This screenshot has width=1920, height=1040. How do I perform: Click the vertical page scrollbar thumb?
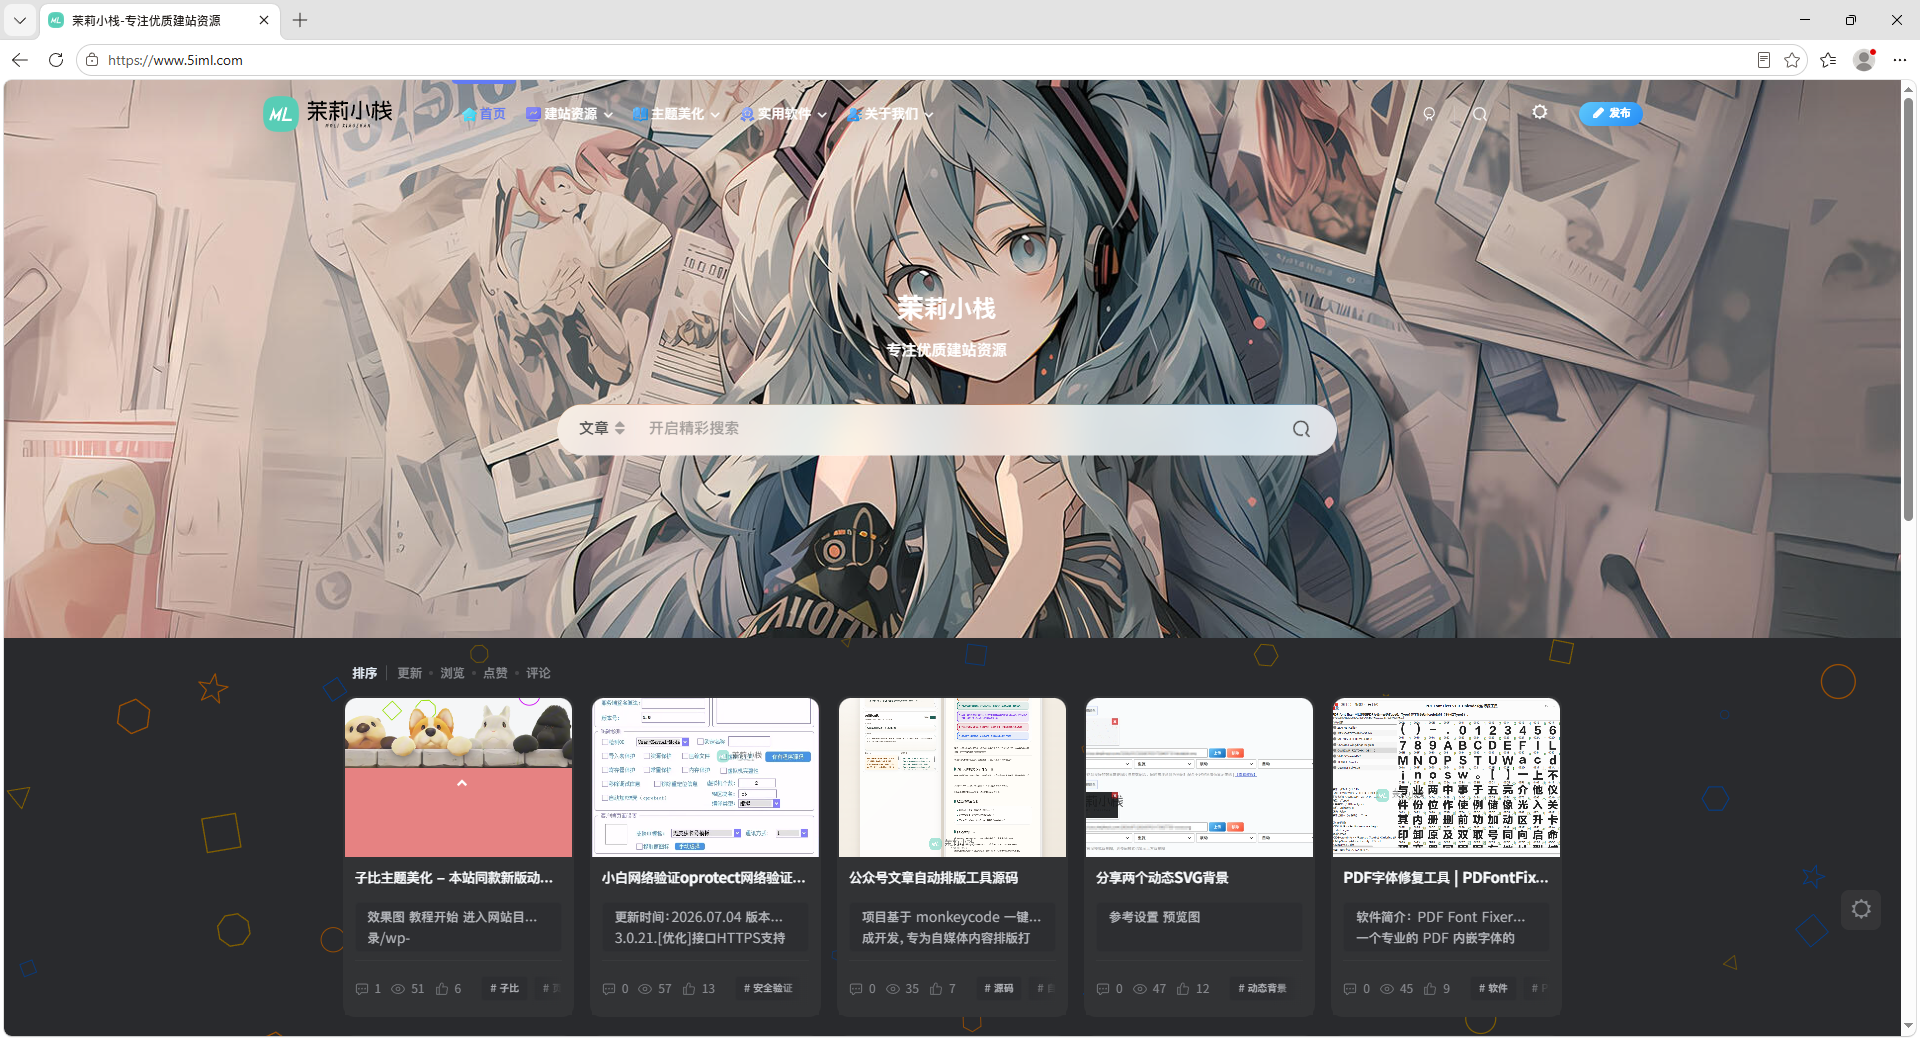tap(1908, 308)
